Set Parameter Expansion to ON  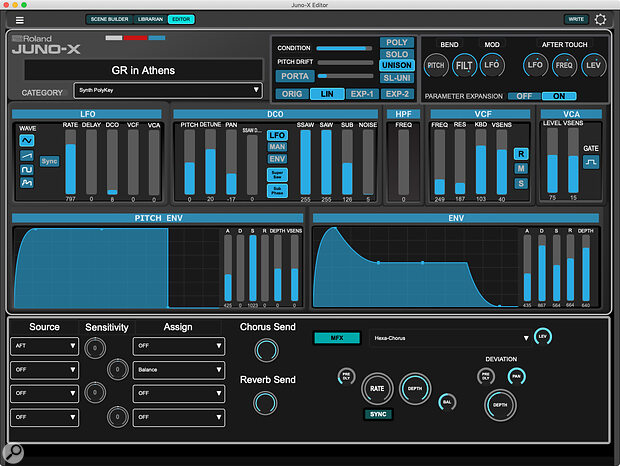559,96
